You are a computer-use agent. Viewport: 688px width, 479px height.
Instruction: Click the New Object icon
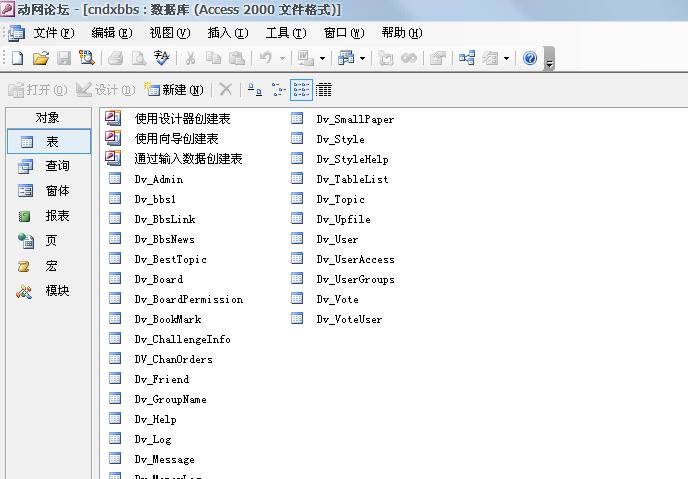click(x=490, y=58)
